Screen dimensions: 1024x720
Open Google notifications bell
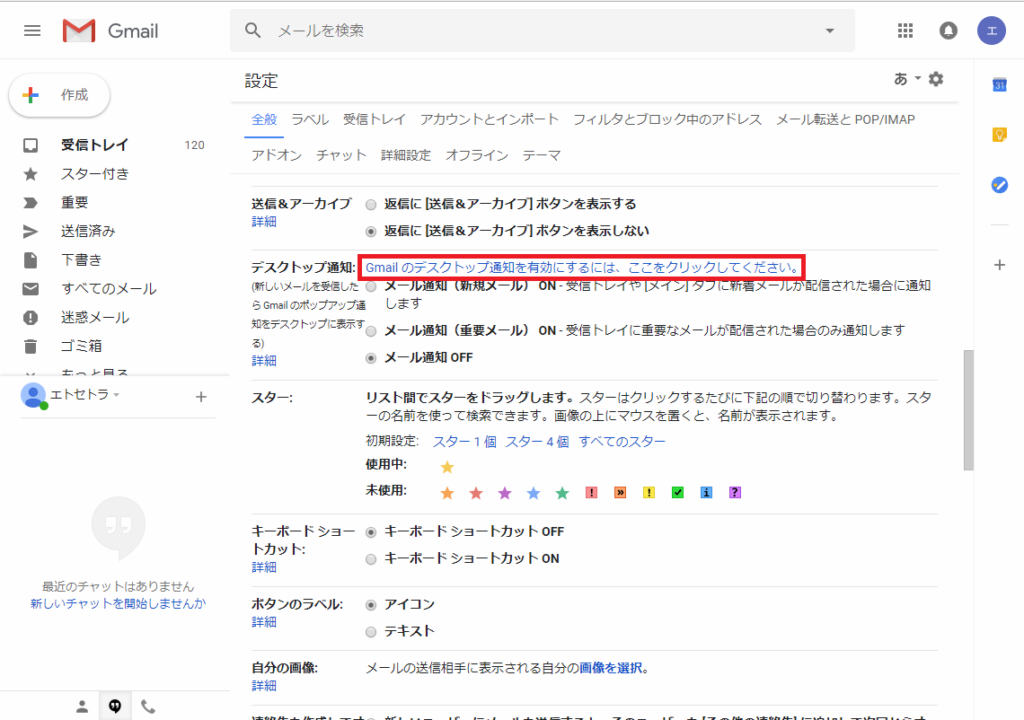tap(948, 30)
